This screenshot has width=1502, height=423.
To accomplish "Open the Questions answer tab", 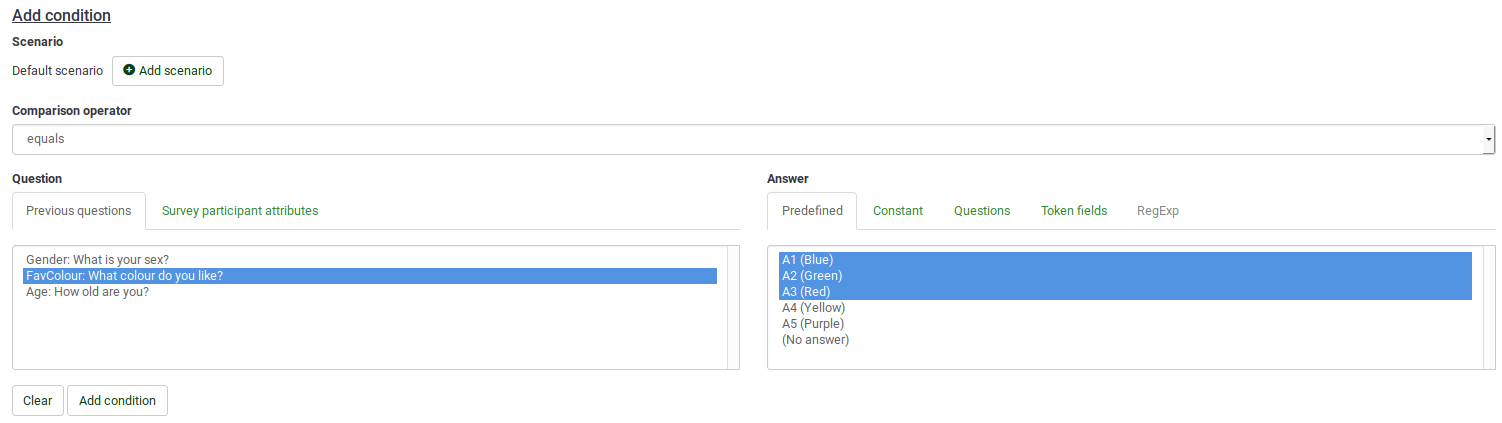I will 982,211.
